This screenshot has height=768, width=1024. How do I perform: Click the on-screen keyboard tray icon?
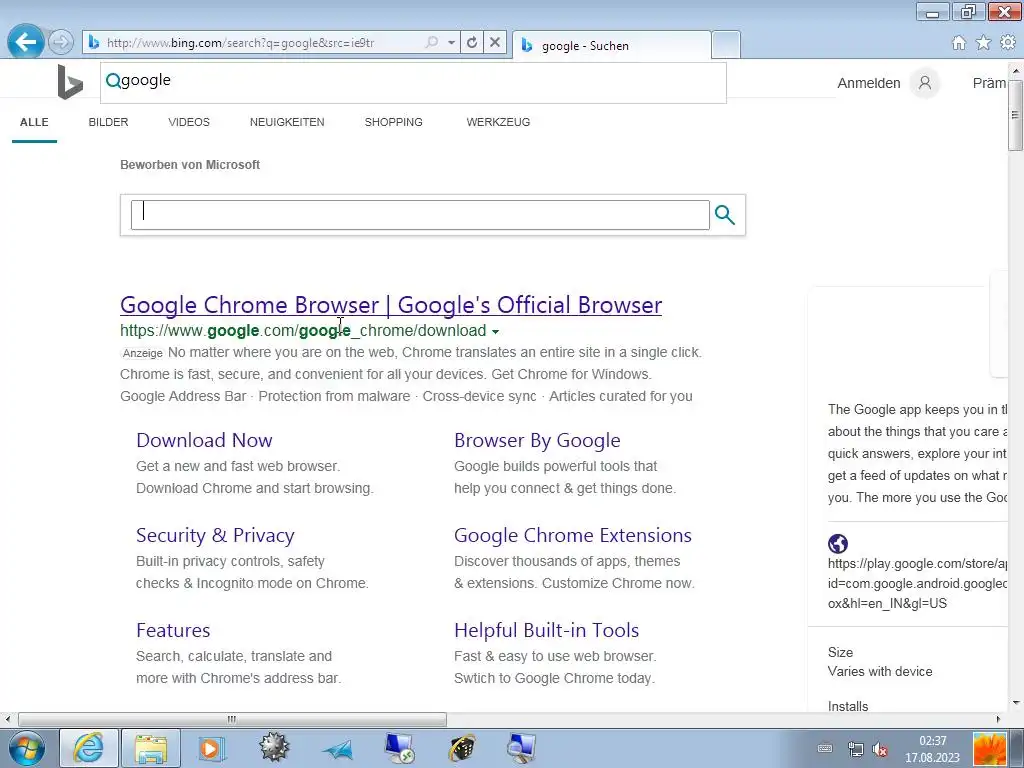coord(825,748)
